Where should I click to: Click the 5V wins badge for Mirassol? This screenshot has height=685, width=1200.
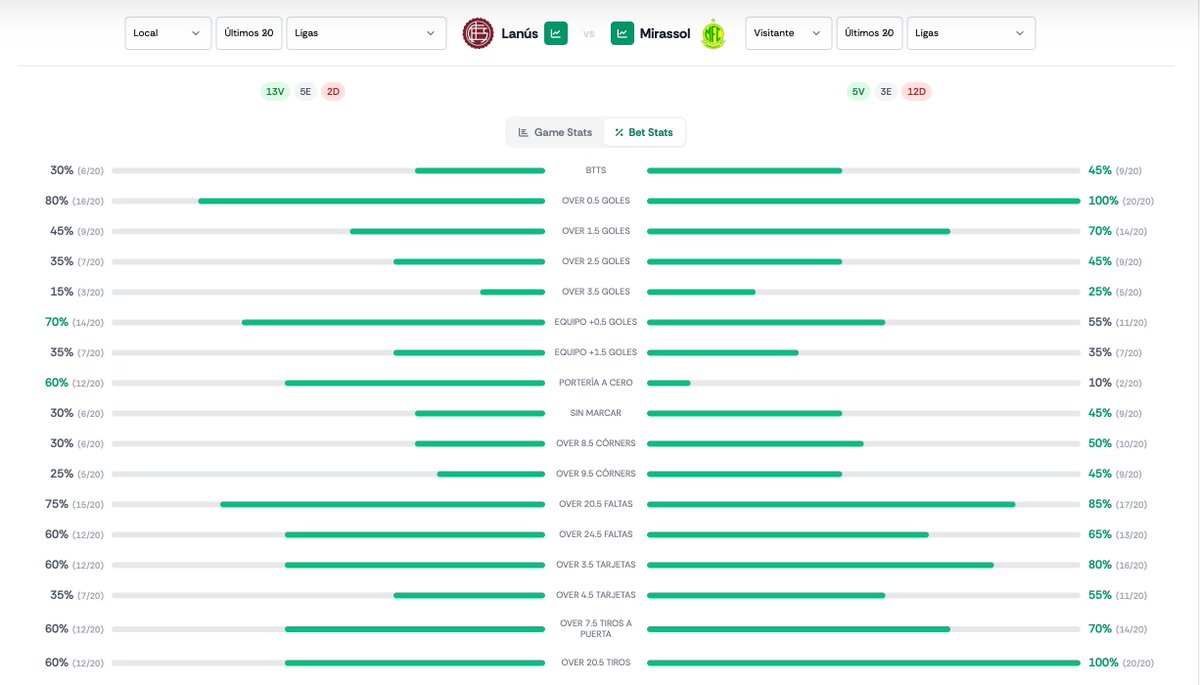point(858,91)
